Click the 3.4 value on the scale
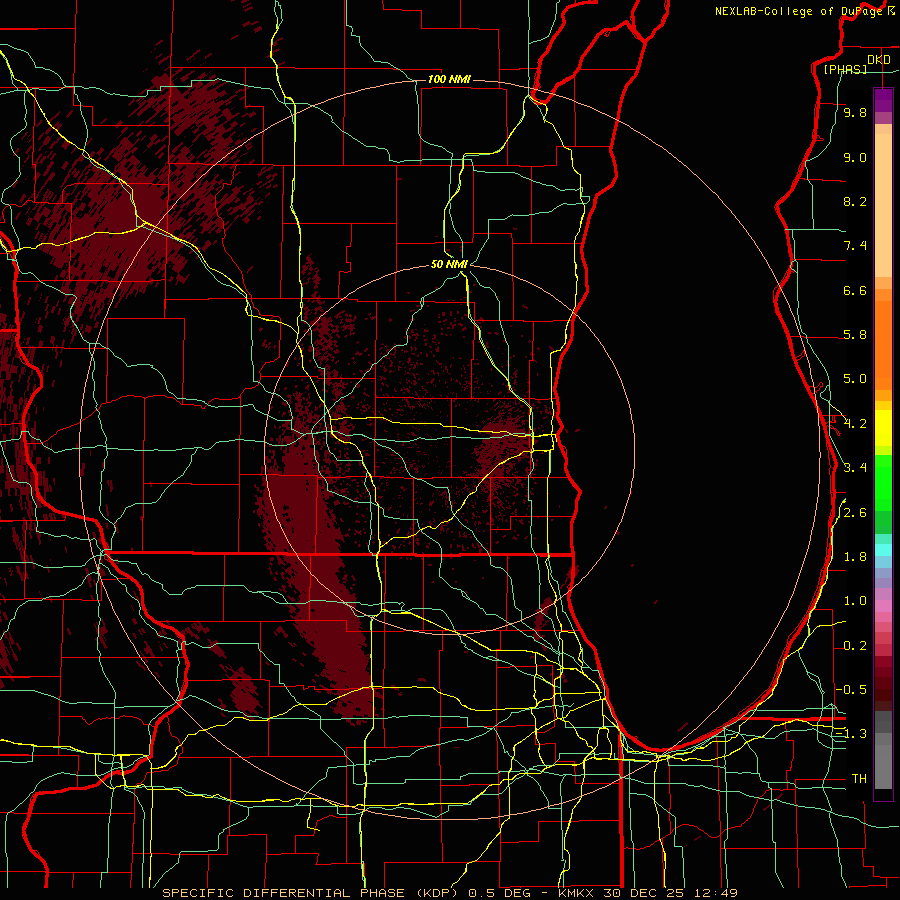The width and height of the screenshot is (900, 900). tap(855, 468)
